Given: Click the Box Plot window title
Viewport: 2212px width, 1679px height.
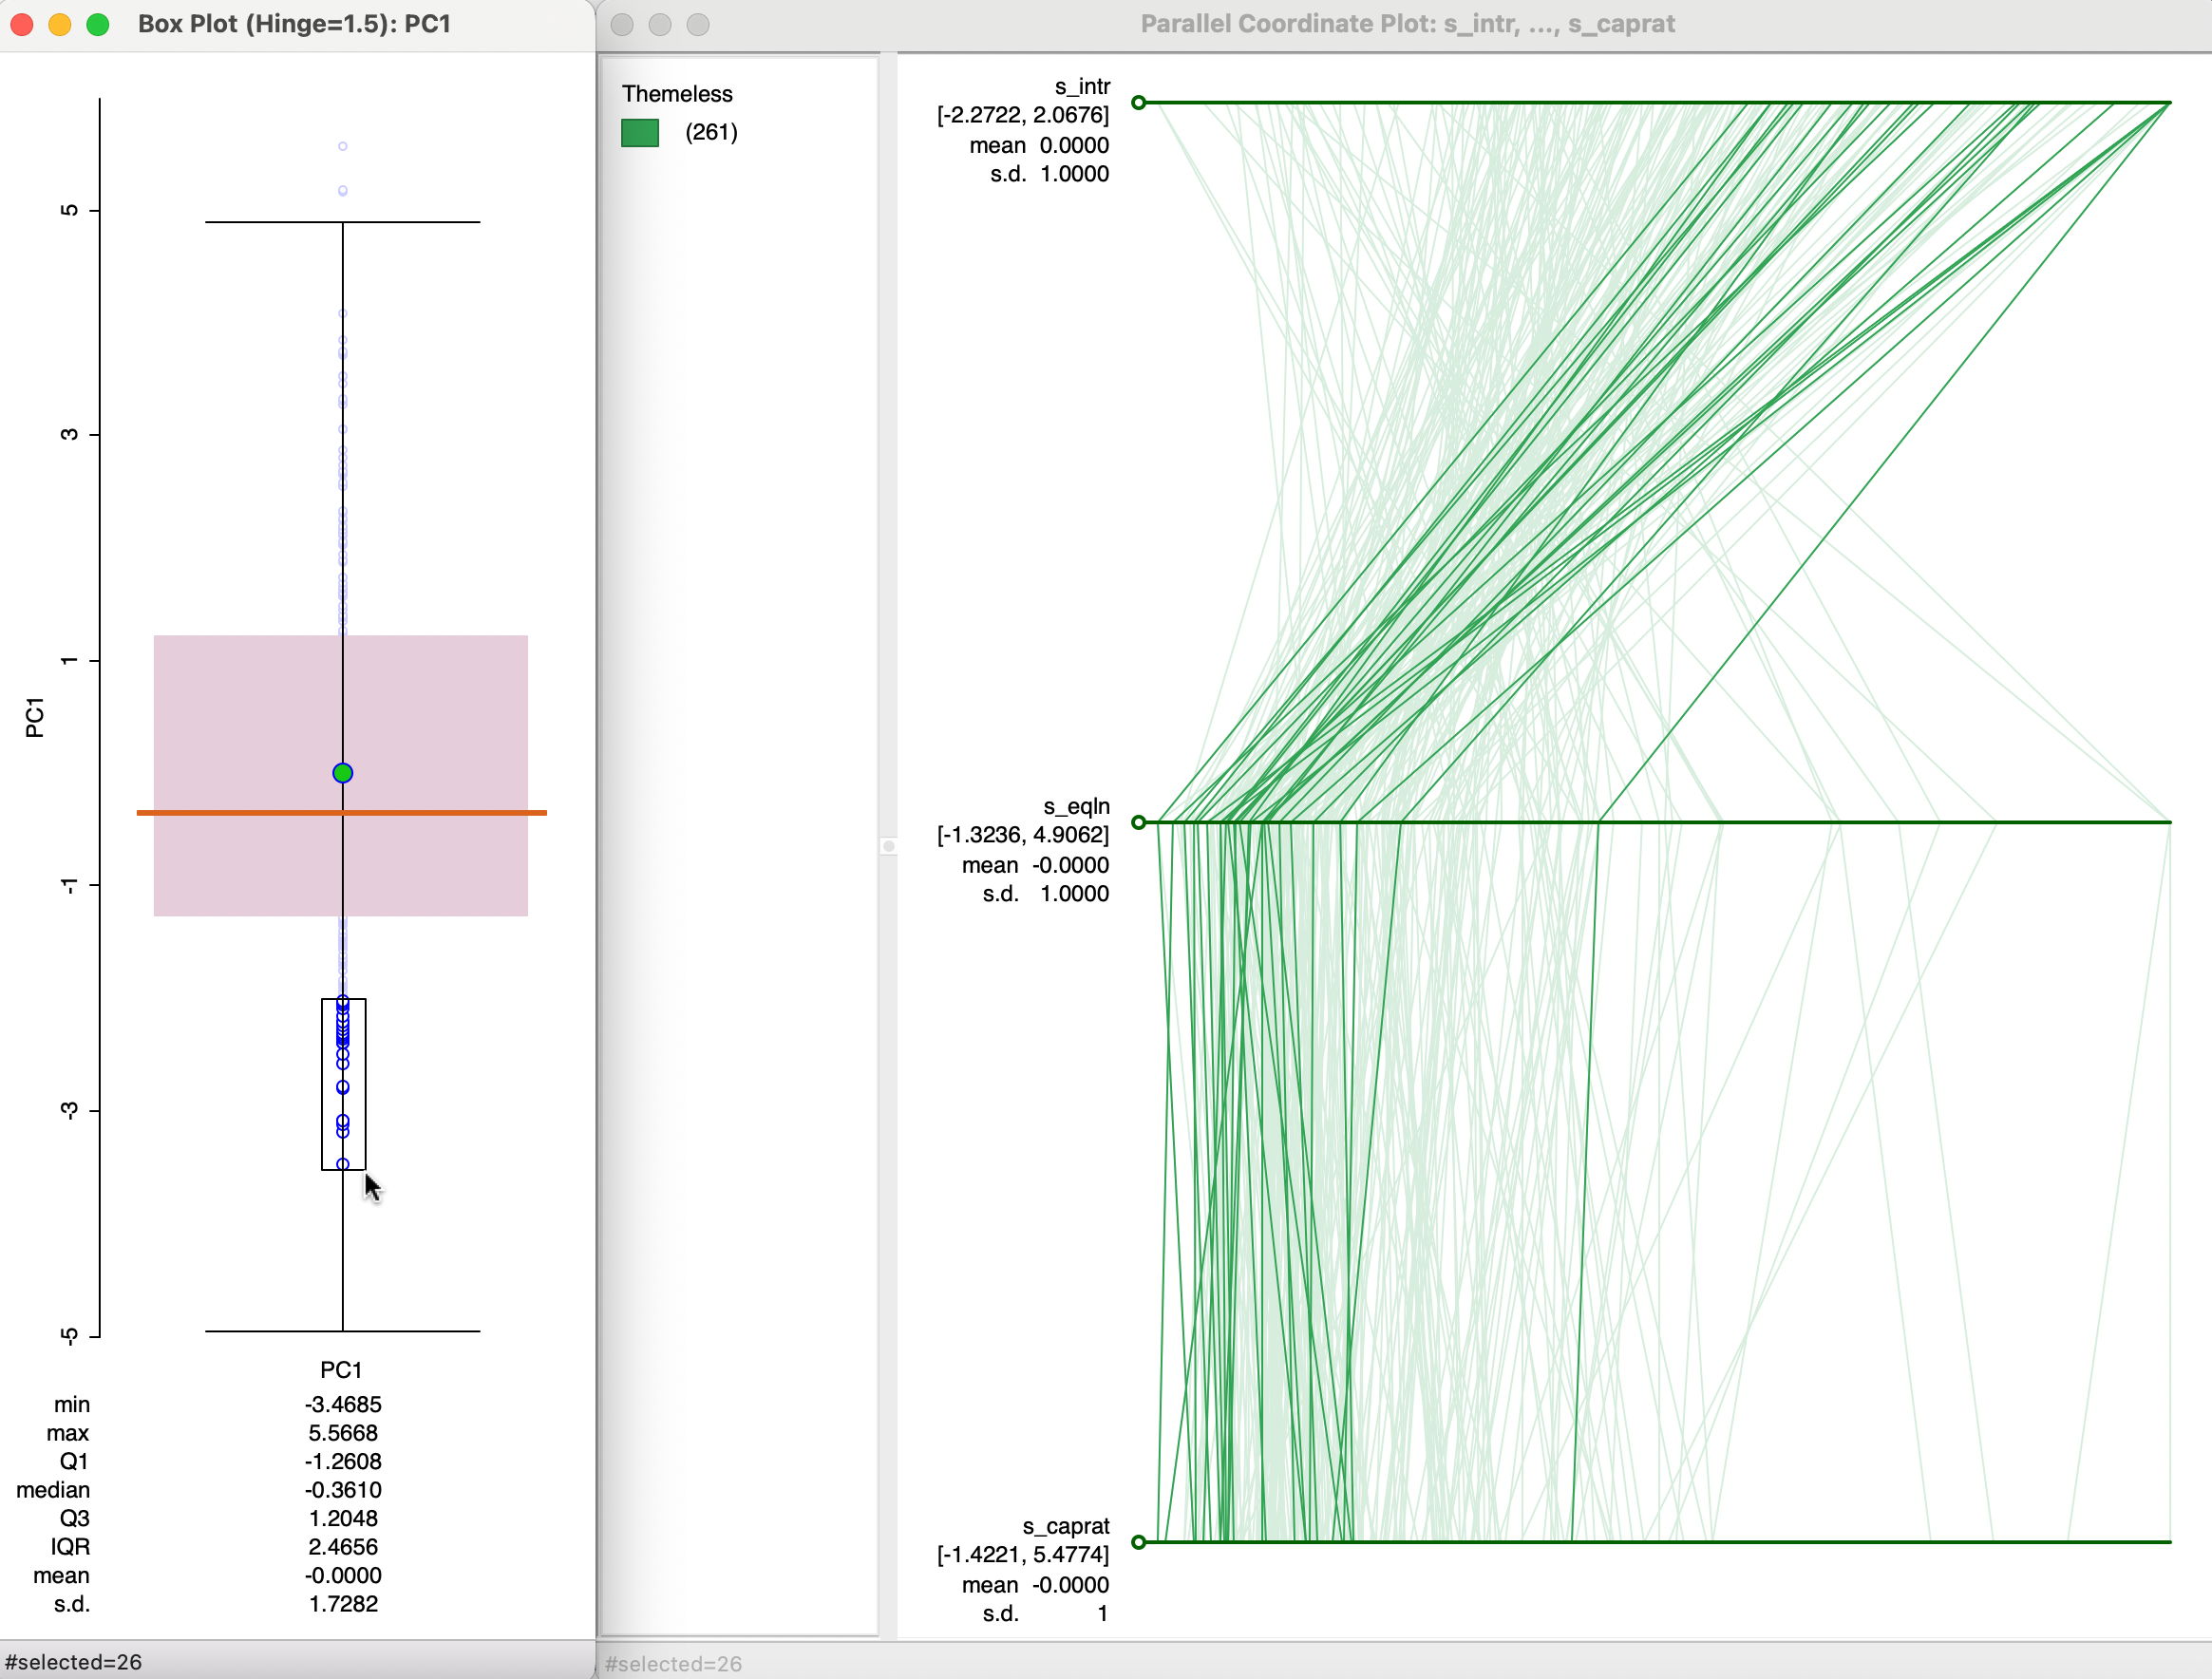Looking at the screenshot, I should coord(294,24).
